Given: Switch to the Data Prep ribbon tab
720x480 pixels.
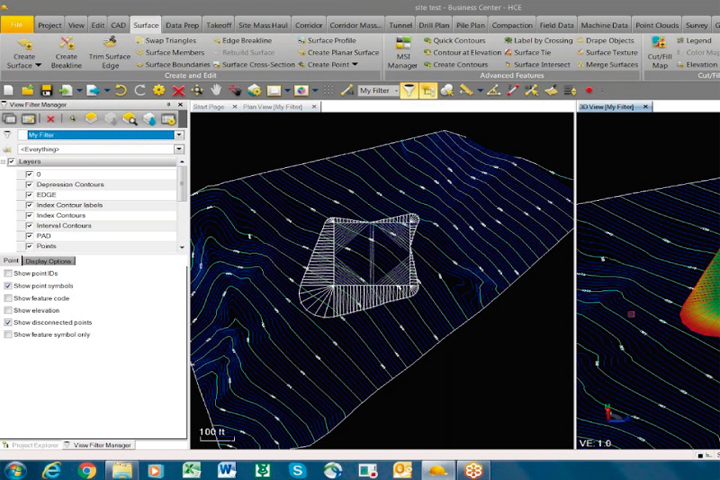Looking at the screenshot, I should coord(182,25).
